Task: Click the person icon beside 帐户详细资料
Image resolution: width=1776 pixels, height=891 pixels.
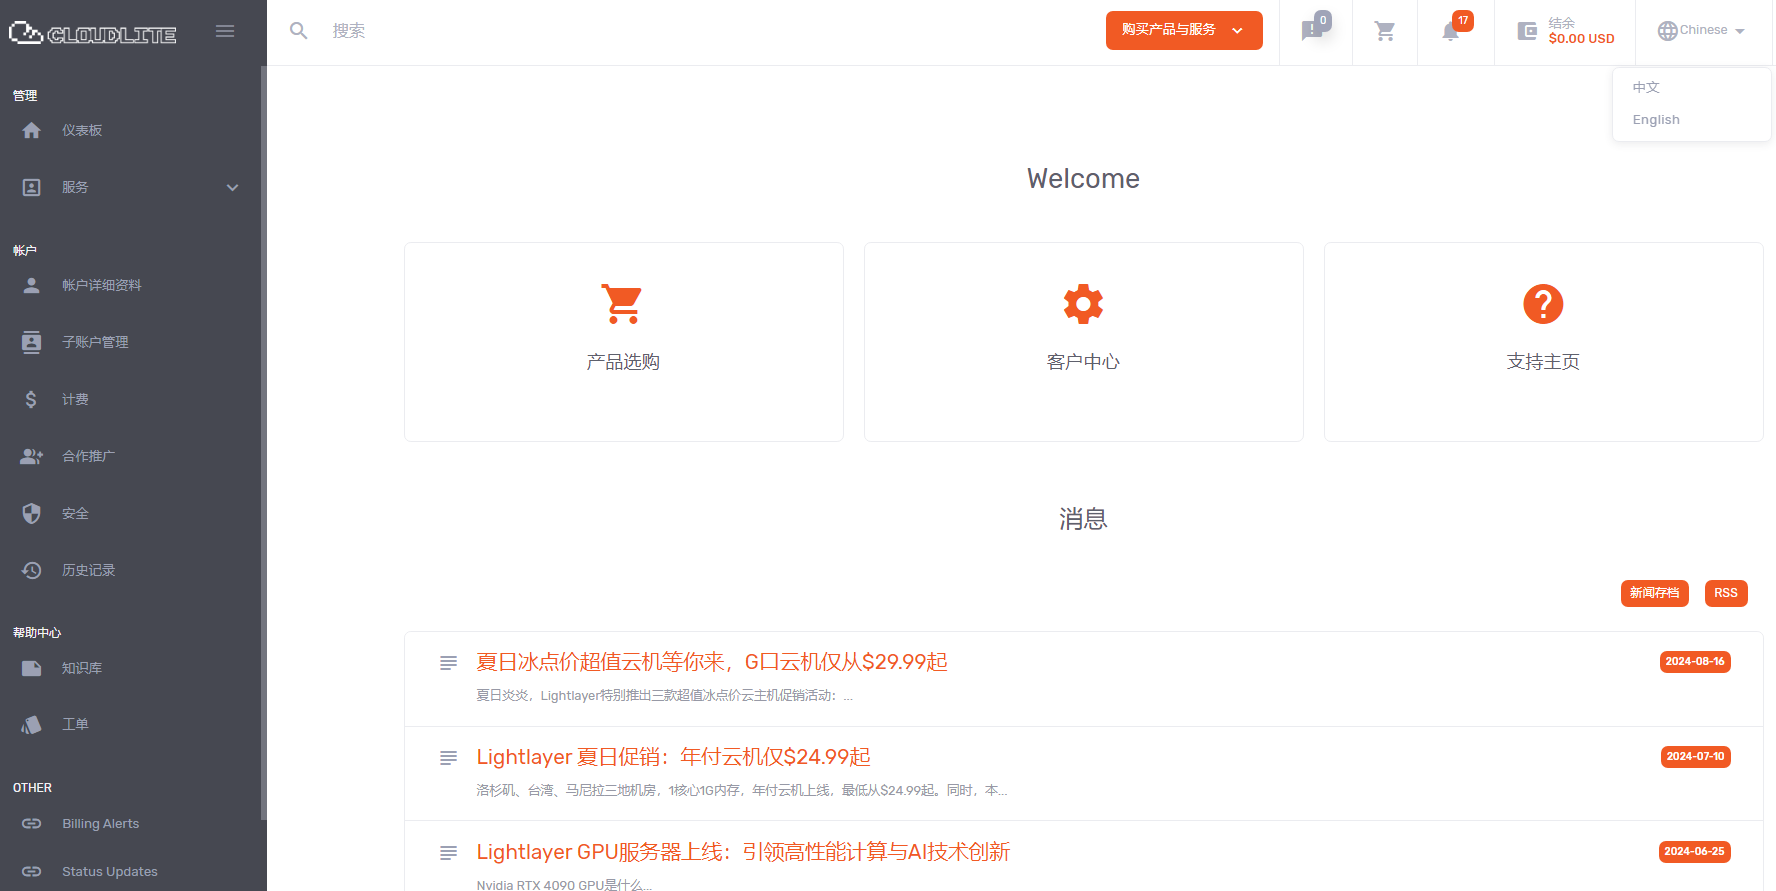Action: [x=32, y=285]
